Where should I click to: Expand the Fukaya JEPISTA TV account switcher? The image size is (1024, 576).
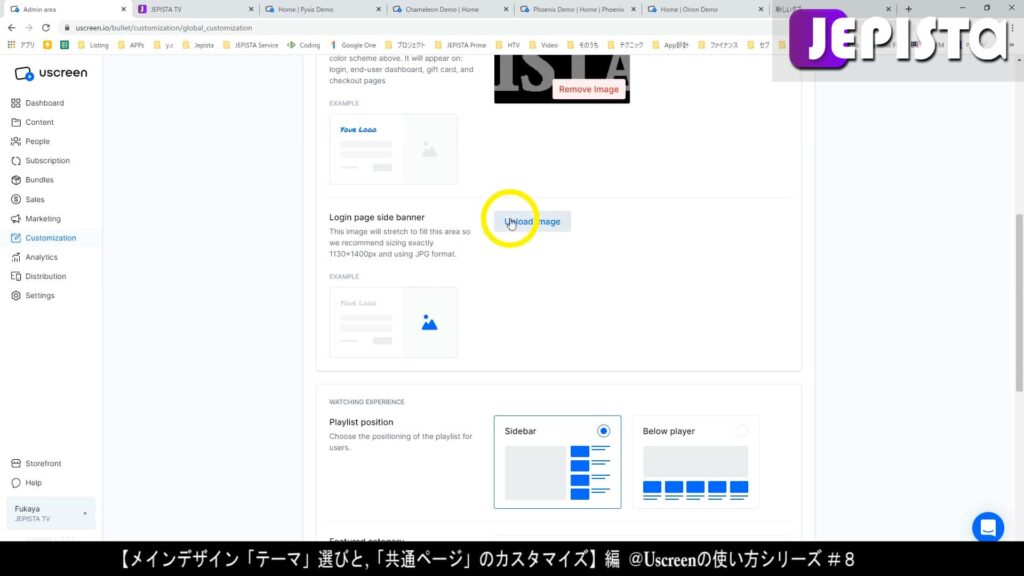[x=51, y=513]
